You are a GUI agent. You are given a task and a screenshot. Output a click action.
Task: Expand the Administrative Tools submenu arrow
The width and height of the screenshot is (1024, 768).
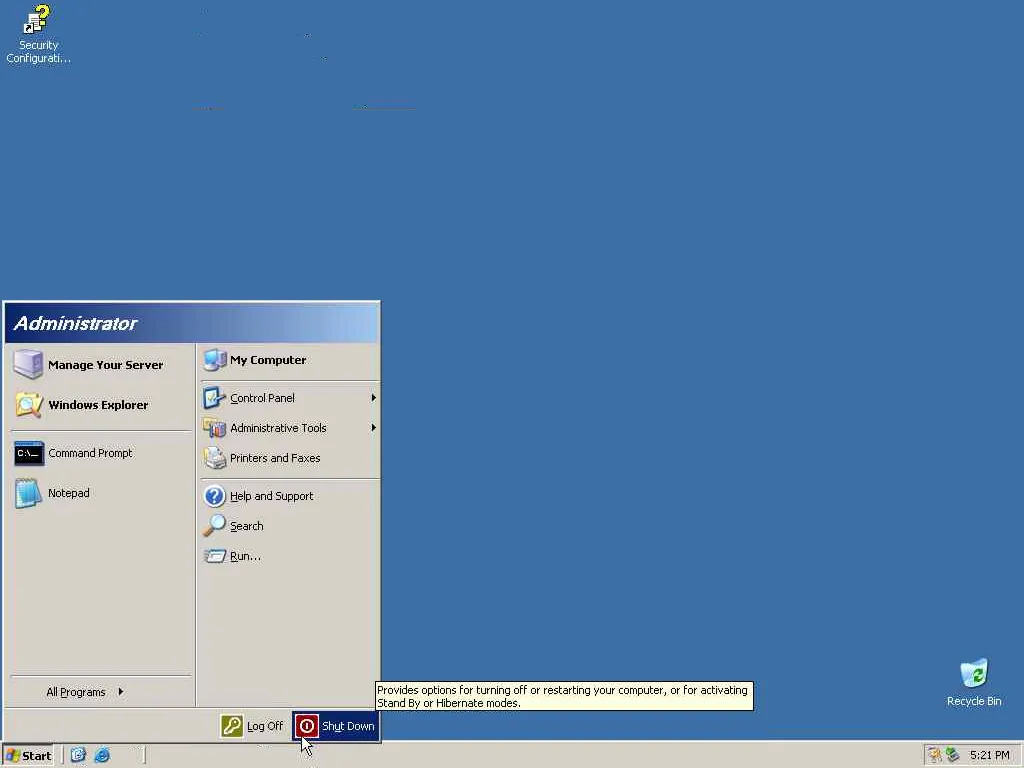point(373,428)
